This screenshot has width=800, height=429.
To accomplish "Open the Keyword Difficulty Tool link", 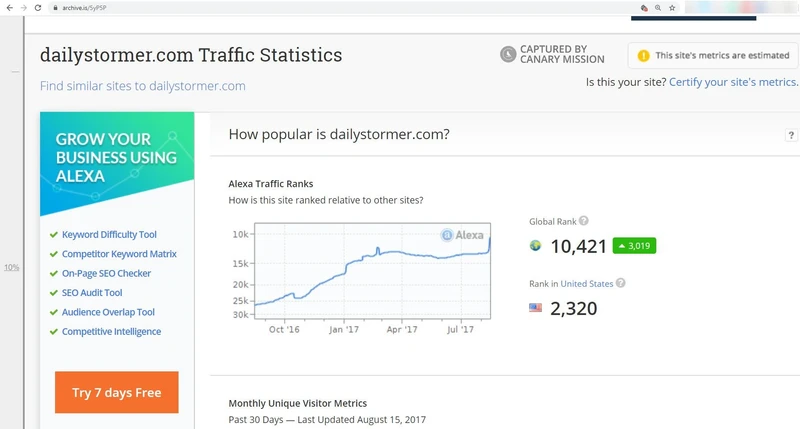I will [109, 235].
